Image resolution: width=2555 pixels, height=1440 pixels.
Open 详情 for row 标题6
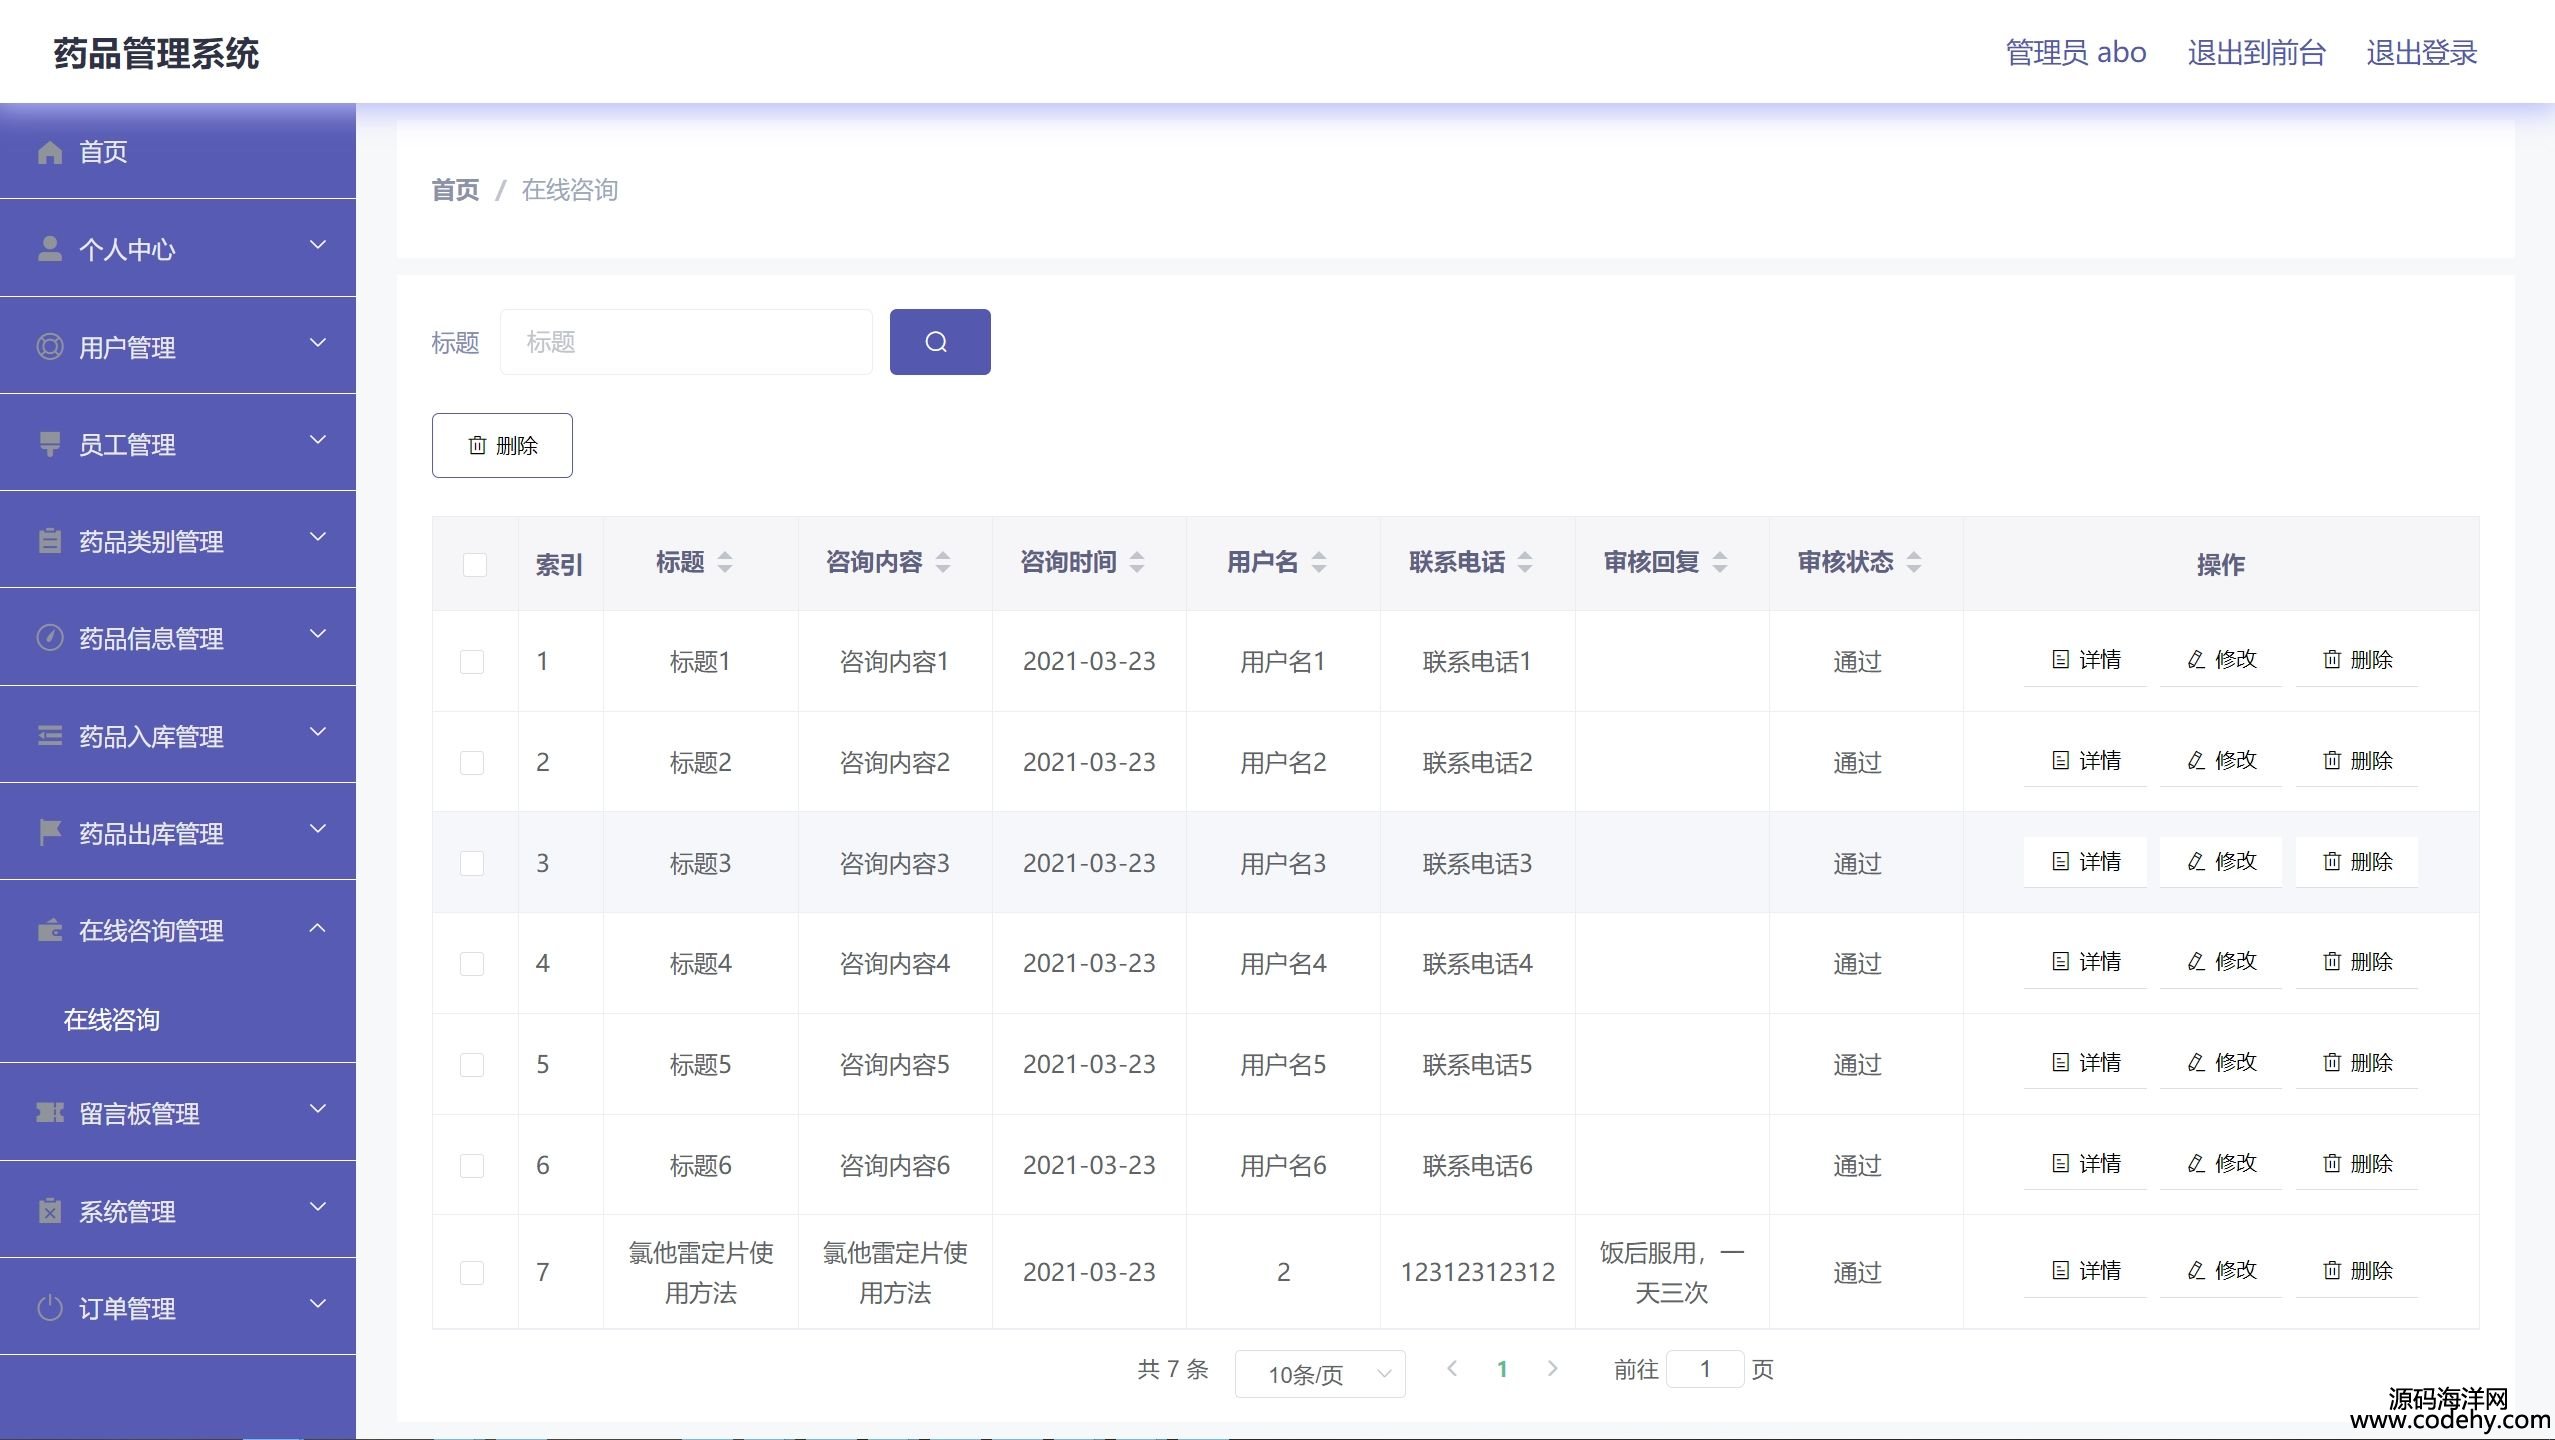pos(2085,1164)
